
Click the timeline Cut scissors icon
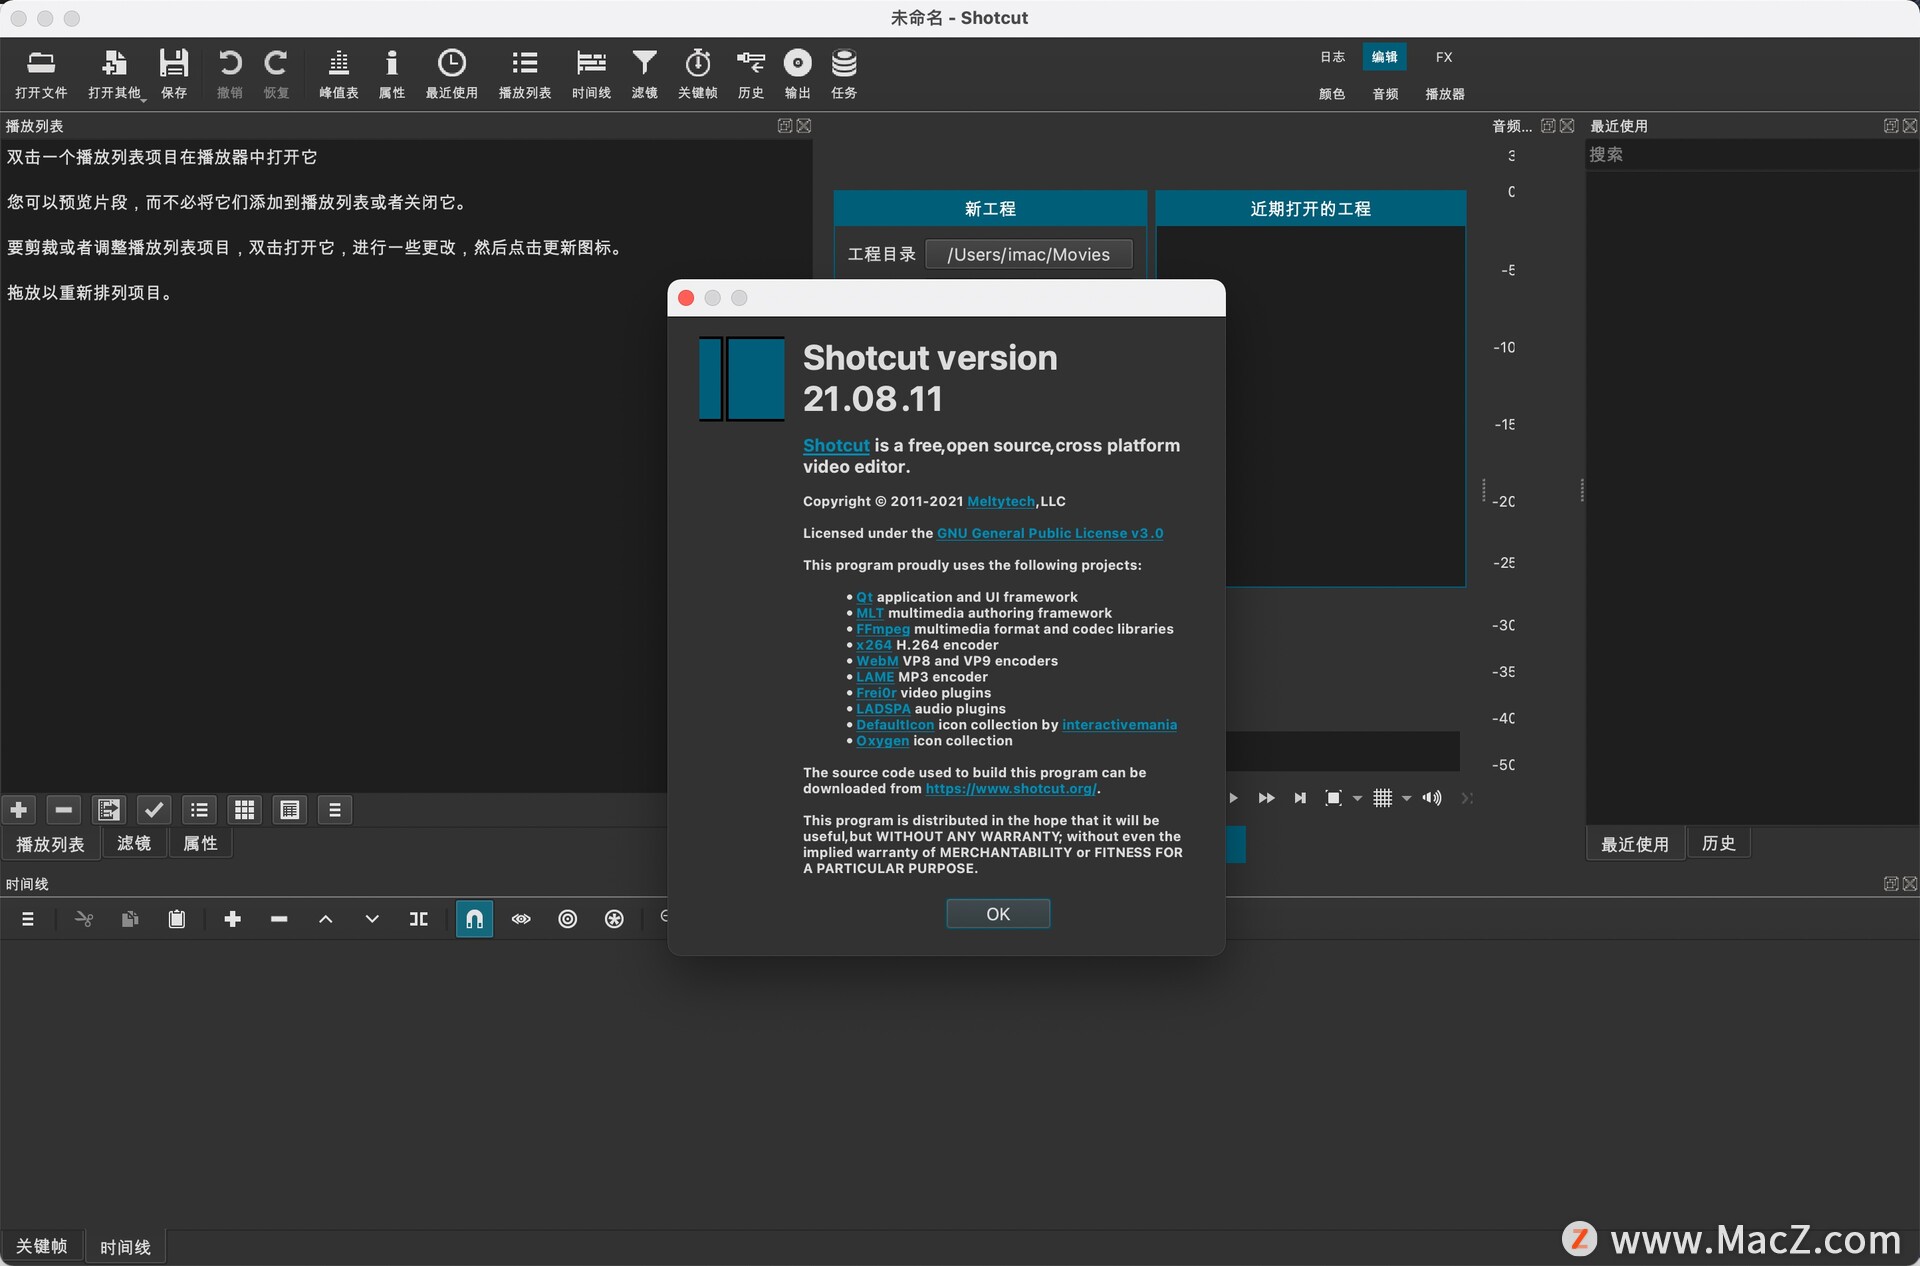click(84, 919)
